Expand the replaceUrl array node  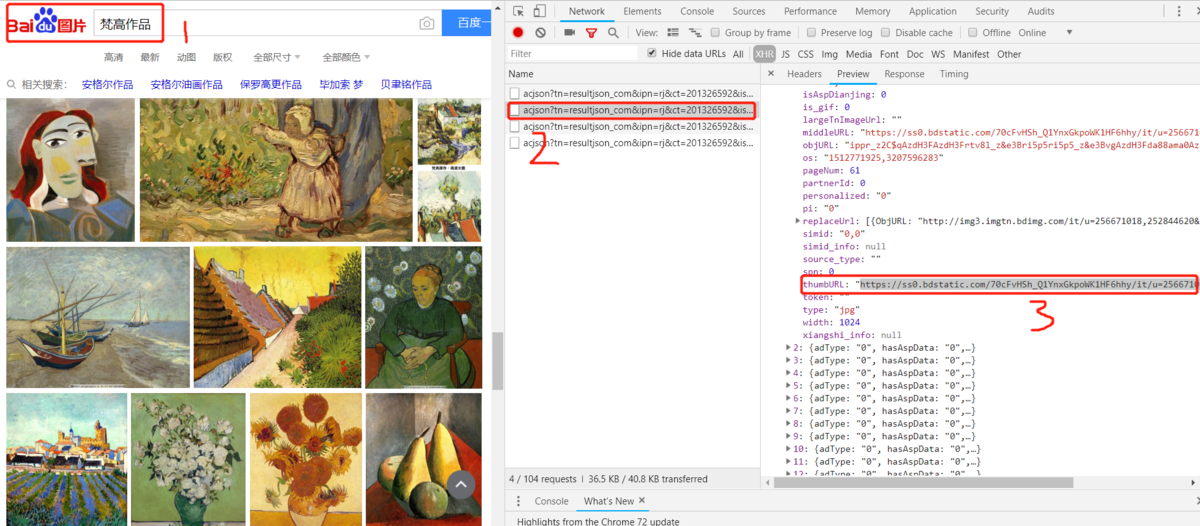[x=798, y=220]
